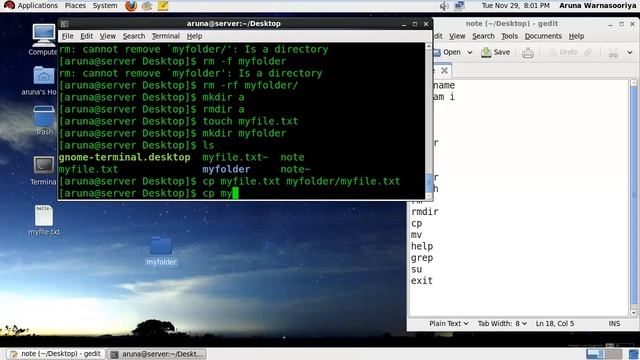Click the rmdir line in gedit
The height and width of the screenshot is (360, 640).
(424, 212)
